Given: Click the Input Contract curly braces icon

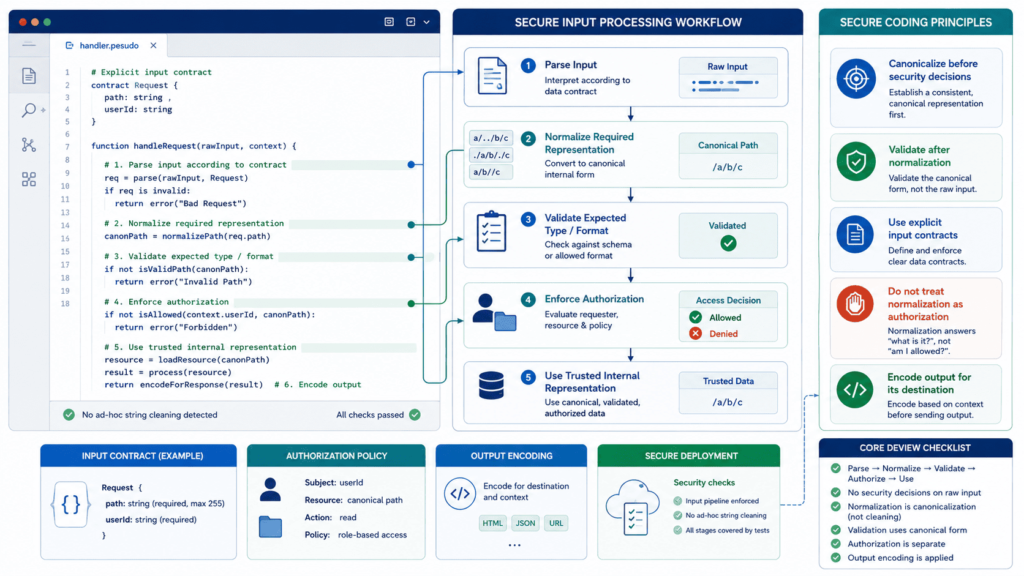Looking at the screenshot, I should tap(71, 504).
